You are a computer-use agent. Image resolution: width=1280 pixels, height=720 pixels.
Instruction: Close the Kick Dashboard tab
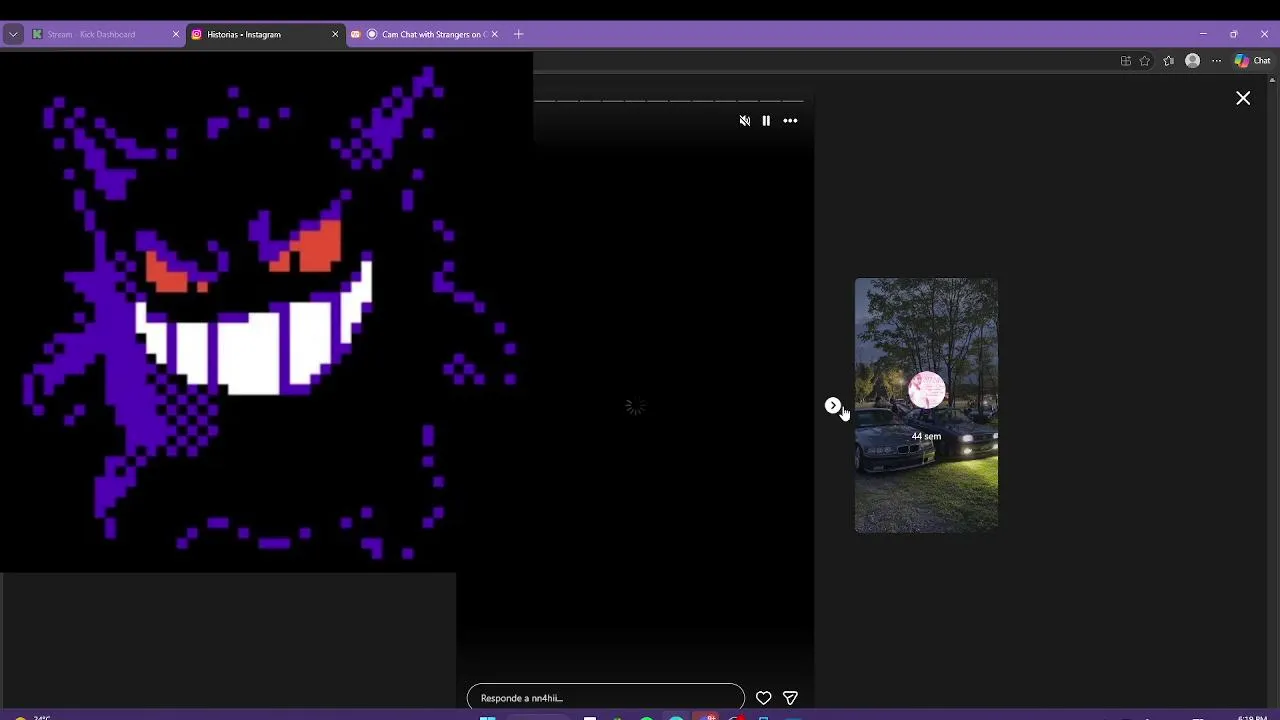pos(176,34)
